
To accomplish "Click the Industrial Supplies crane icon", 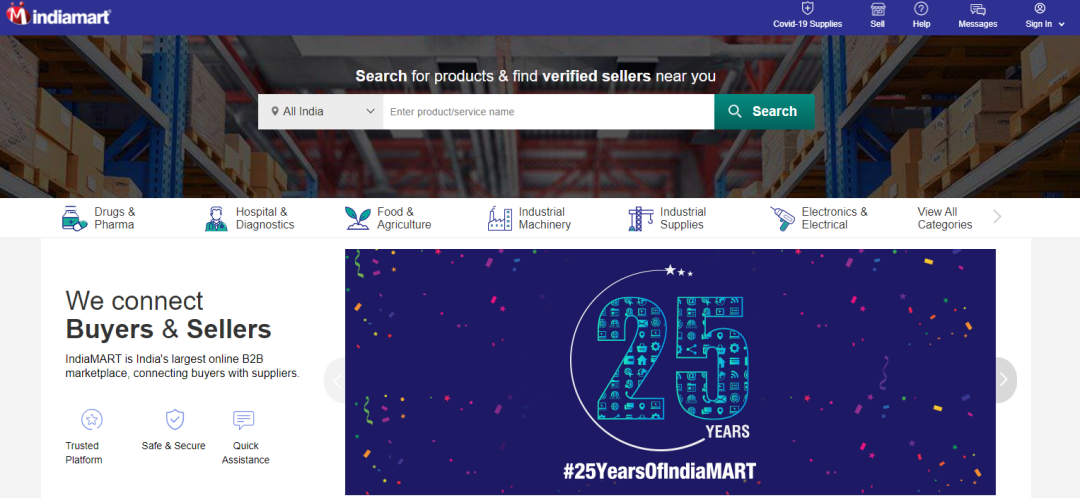I will tap(640, 218).
